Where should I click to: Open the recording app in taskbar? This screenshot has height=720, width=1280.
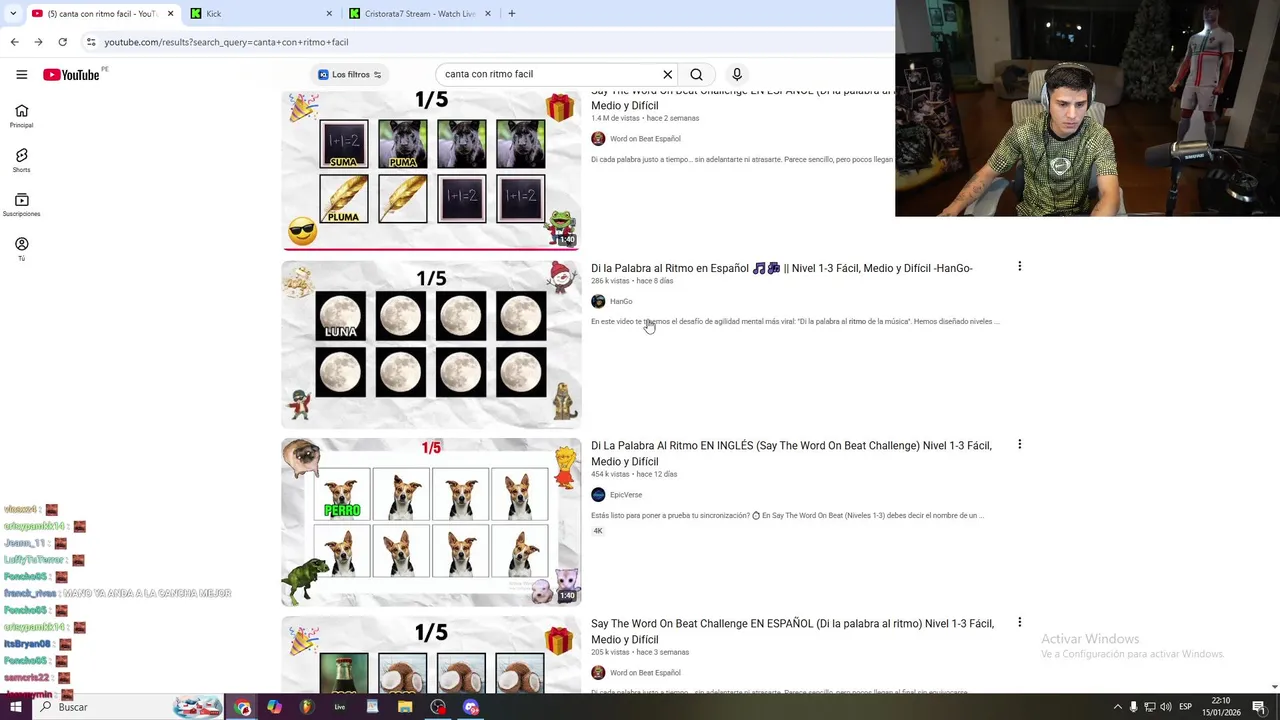click(438, 707)
